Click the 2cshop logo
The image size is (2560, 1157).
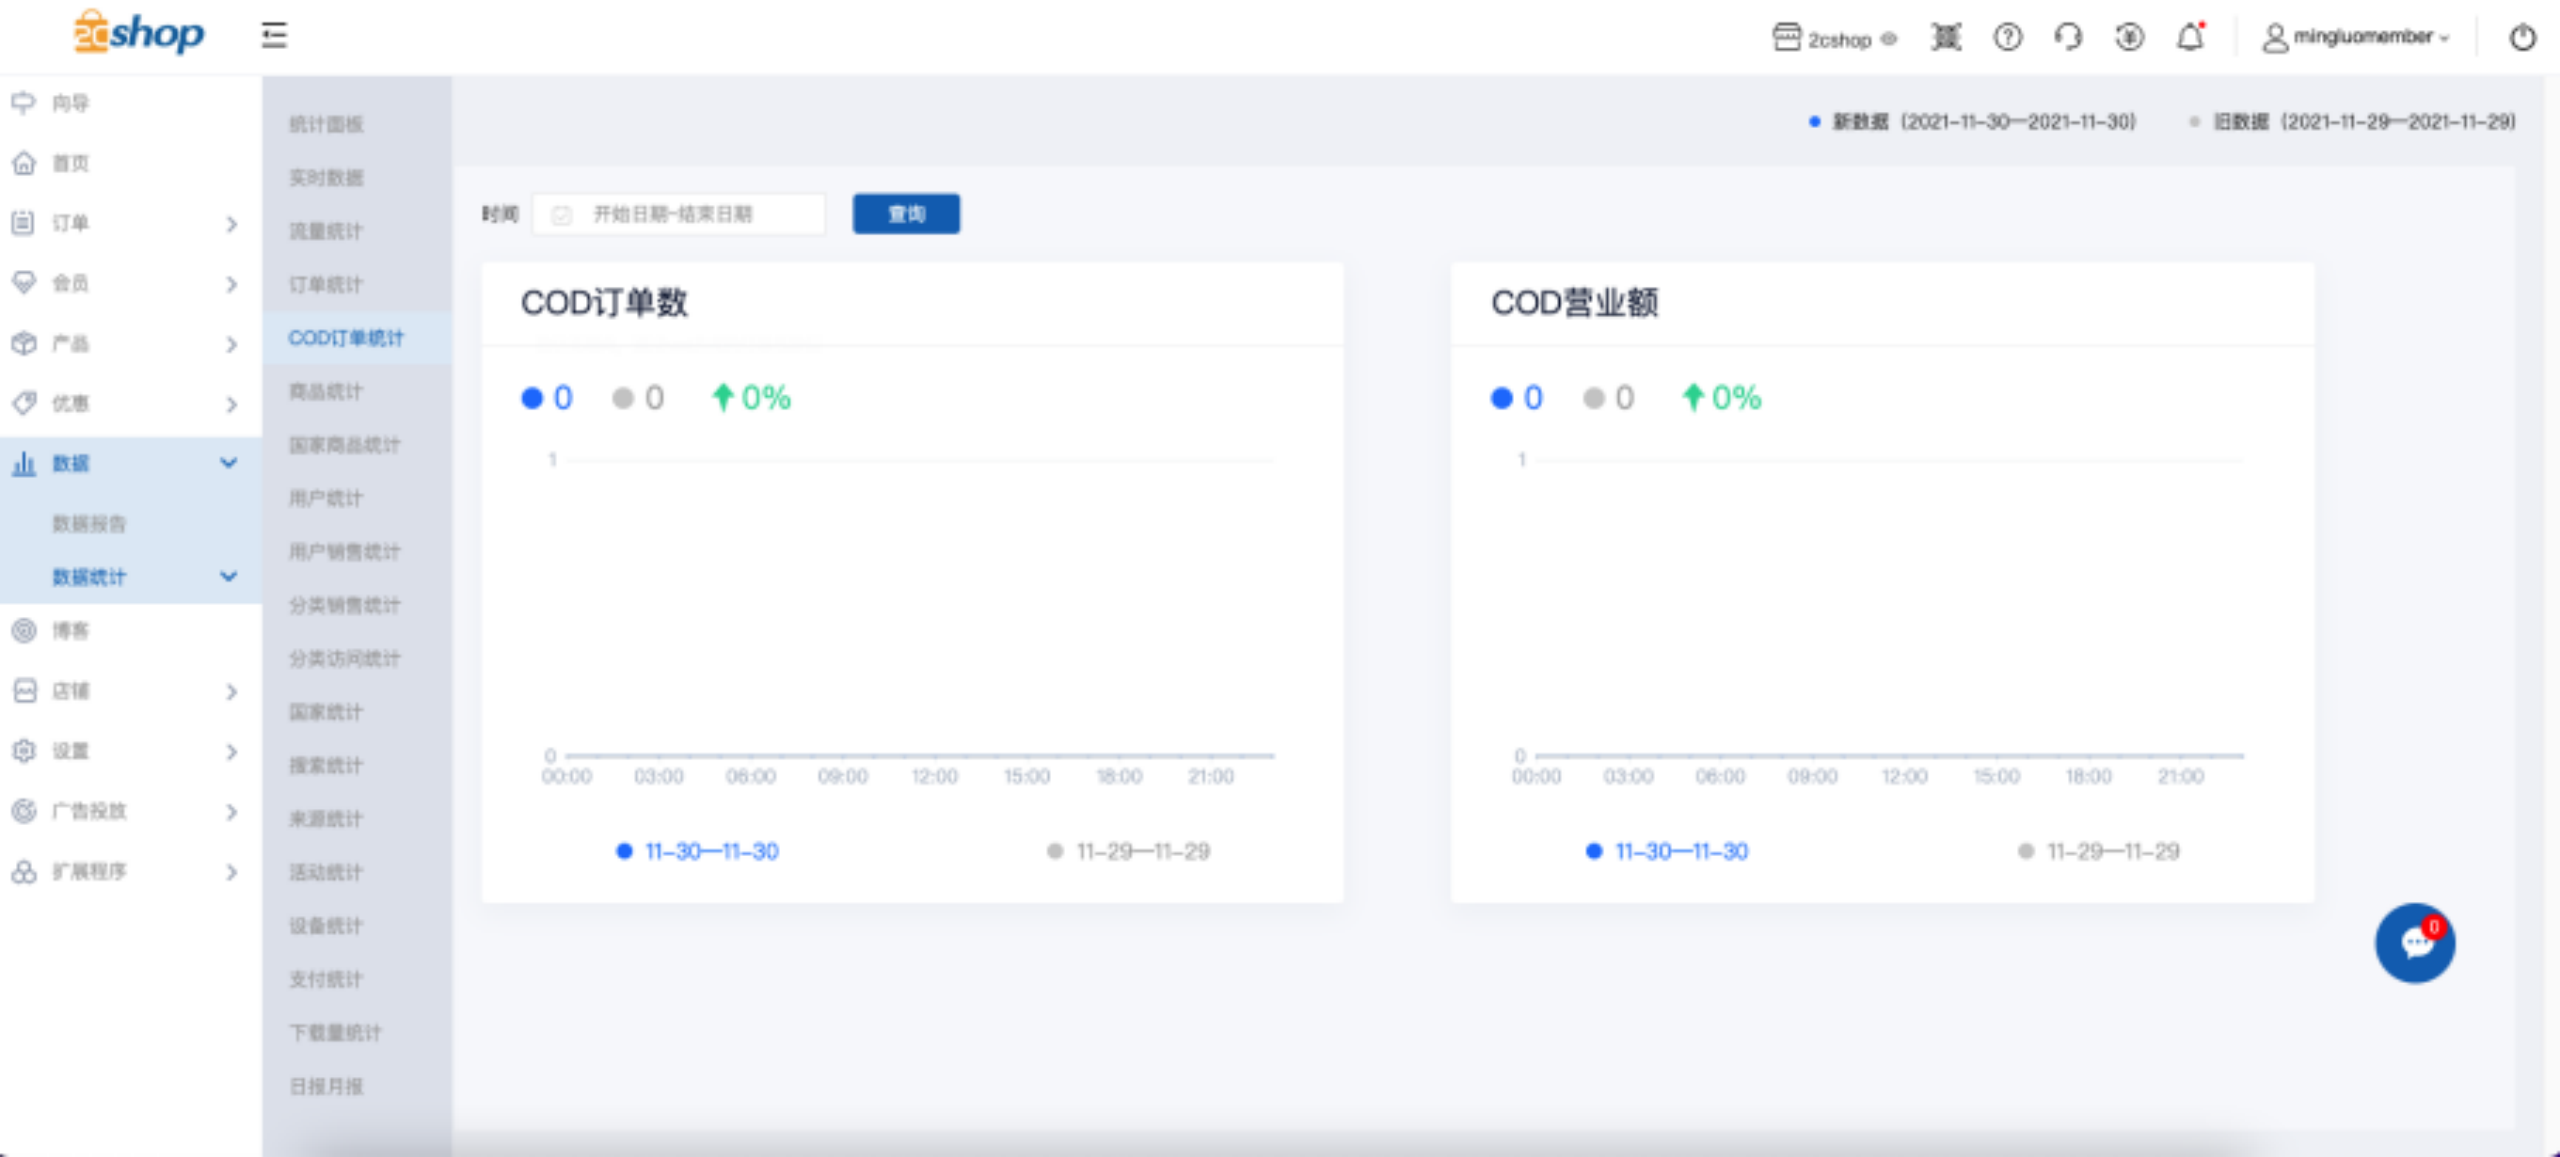pos(138,34)
